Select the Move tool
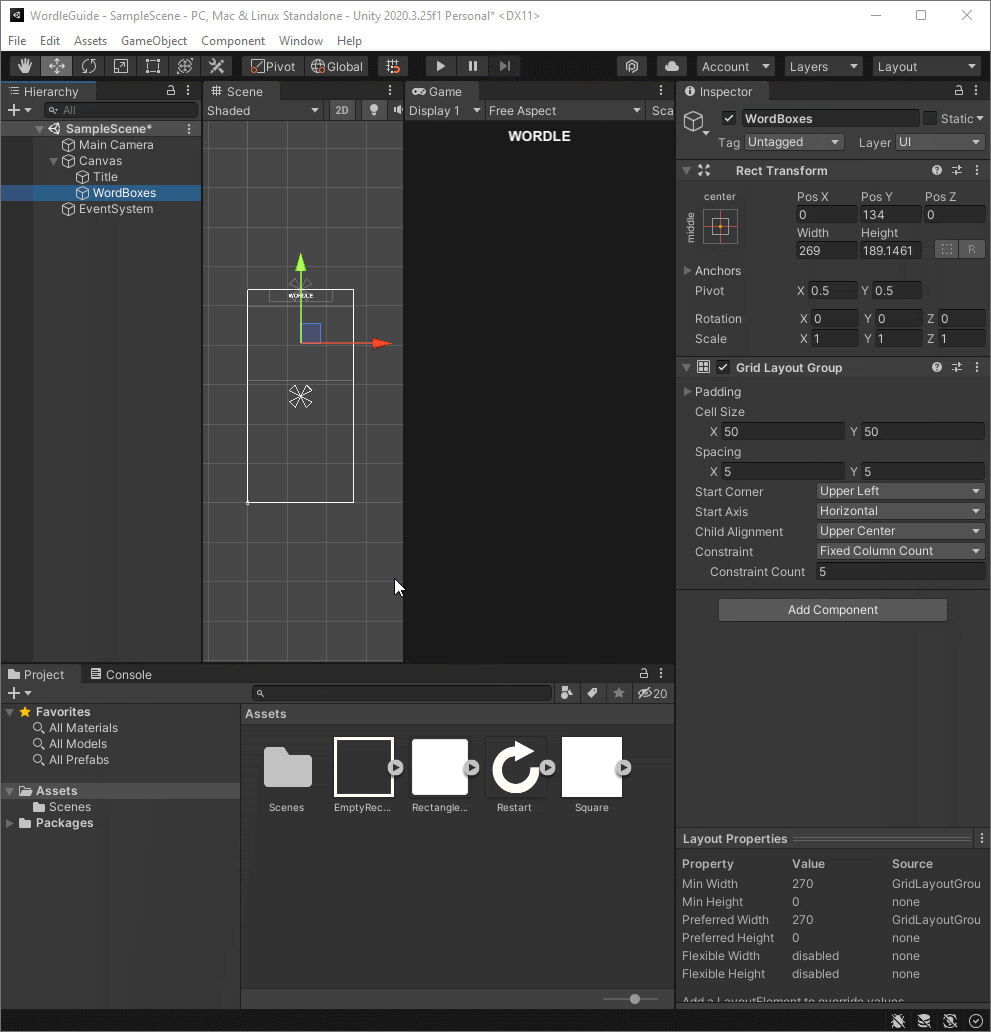The image size is (991, 1032). tap(56, 65)
